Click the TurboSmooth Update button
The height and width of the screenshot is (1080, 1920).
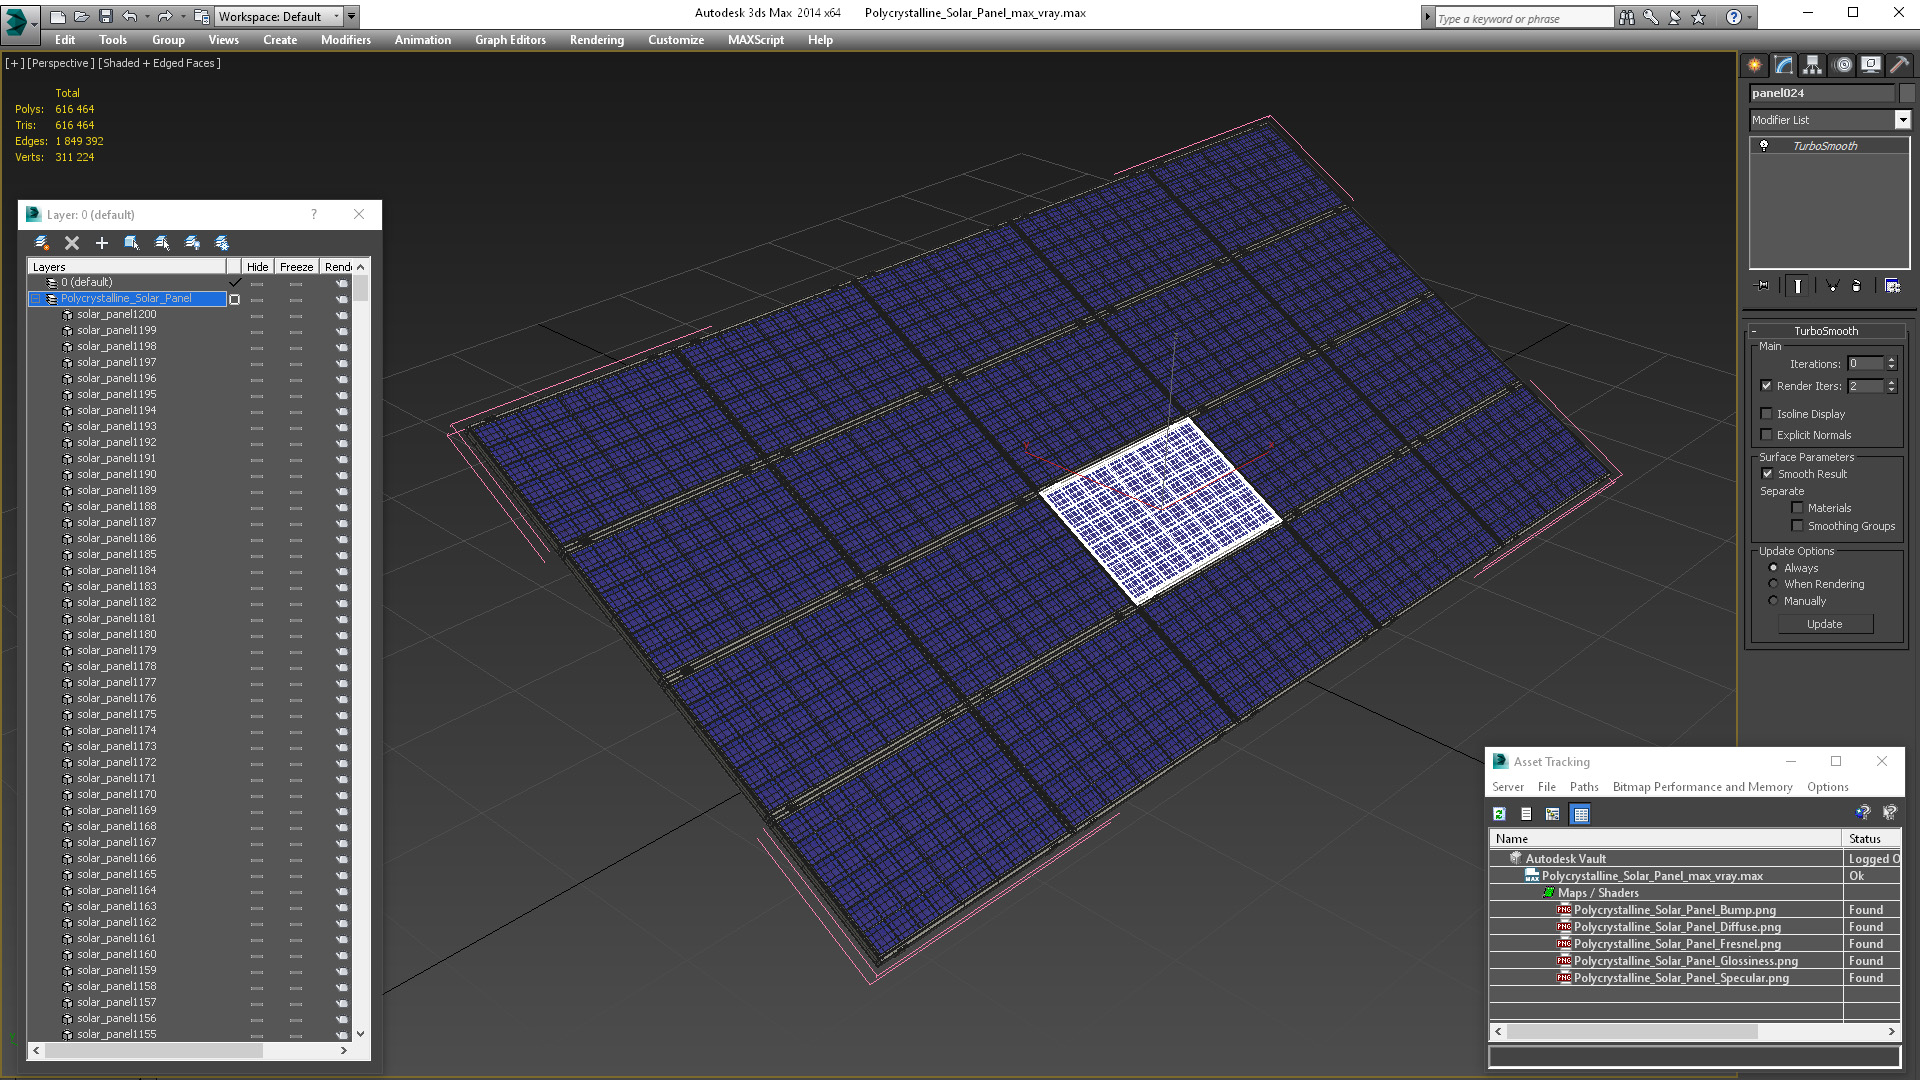(1824, 624)
